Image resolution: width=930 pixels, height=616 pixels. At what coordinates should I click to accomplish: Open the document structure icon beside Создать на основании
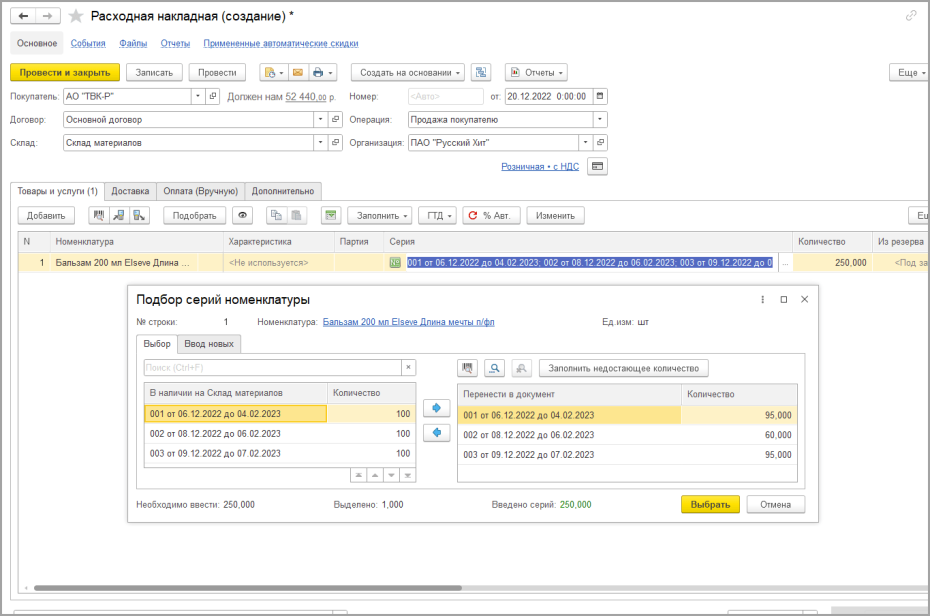coord(481,72)
